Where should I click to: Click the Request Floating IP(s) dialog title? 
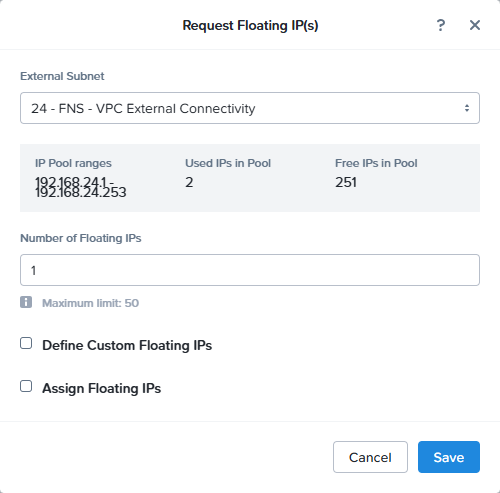(x=250, y=25)
